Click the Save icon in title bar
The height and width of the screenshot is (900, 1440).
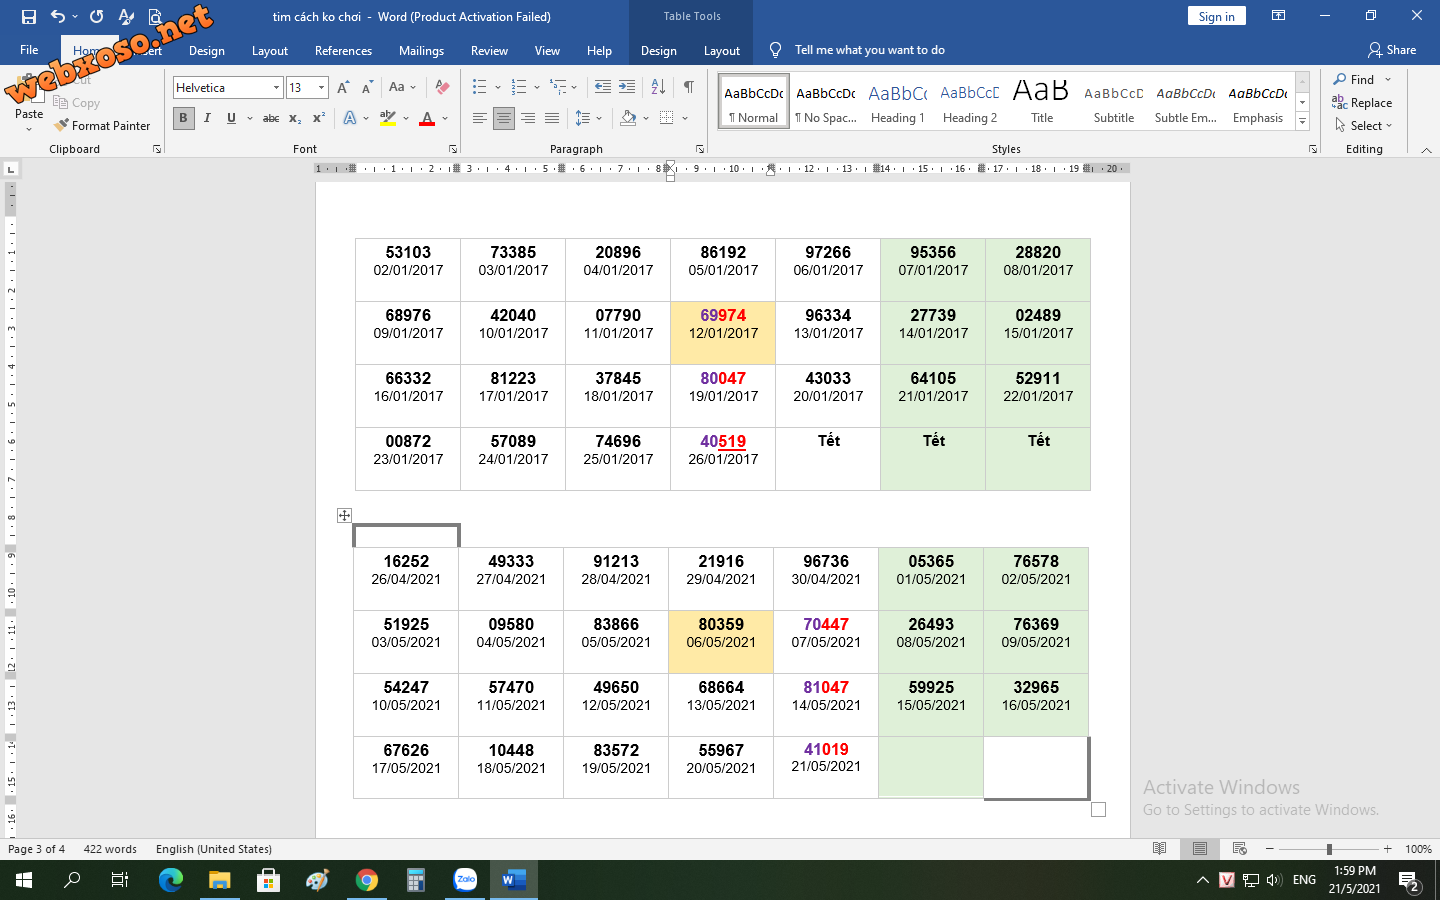coord(28,16)
